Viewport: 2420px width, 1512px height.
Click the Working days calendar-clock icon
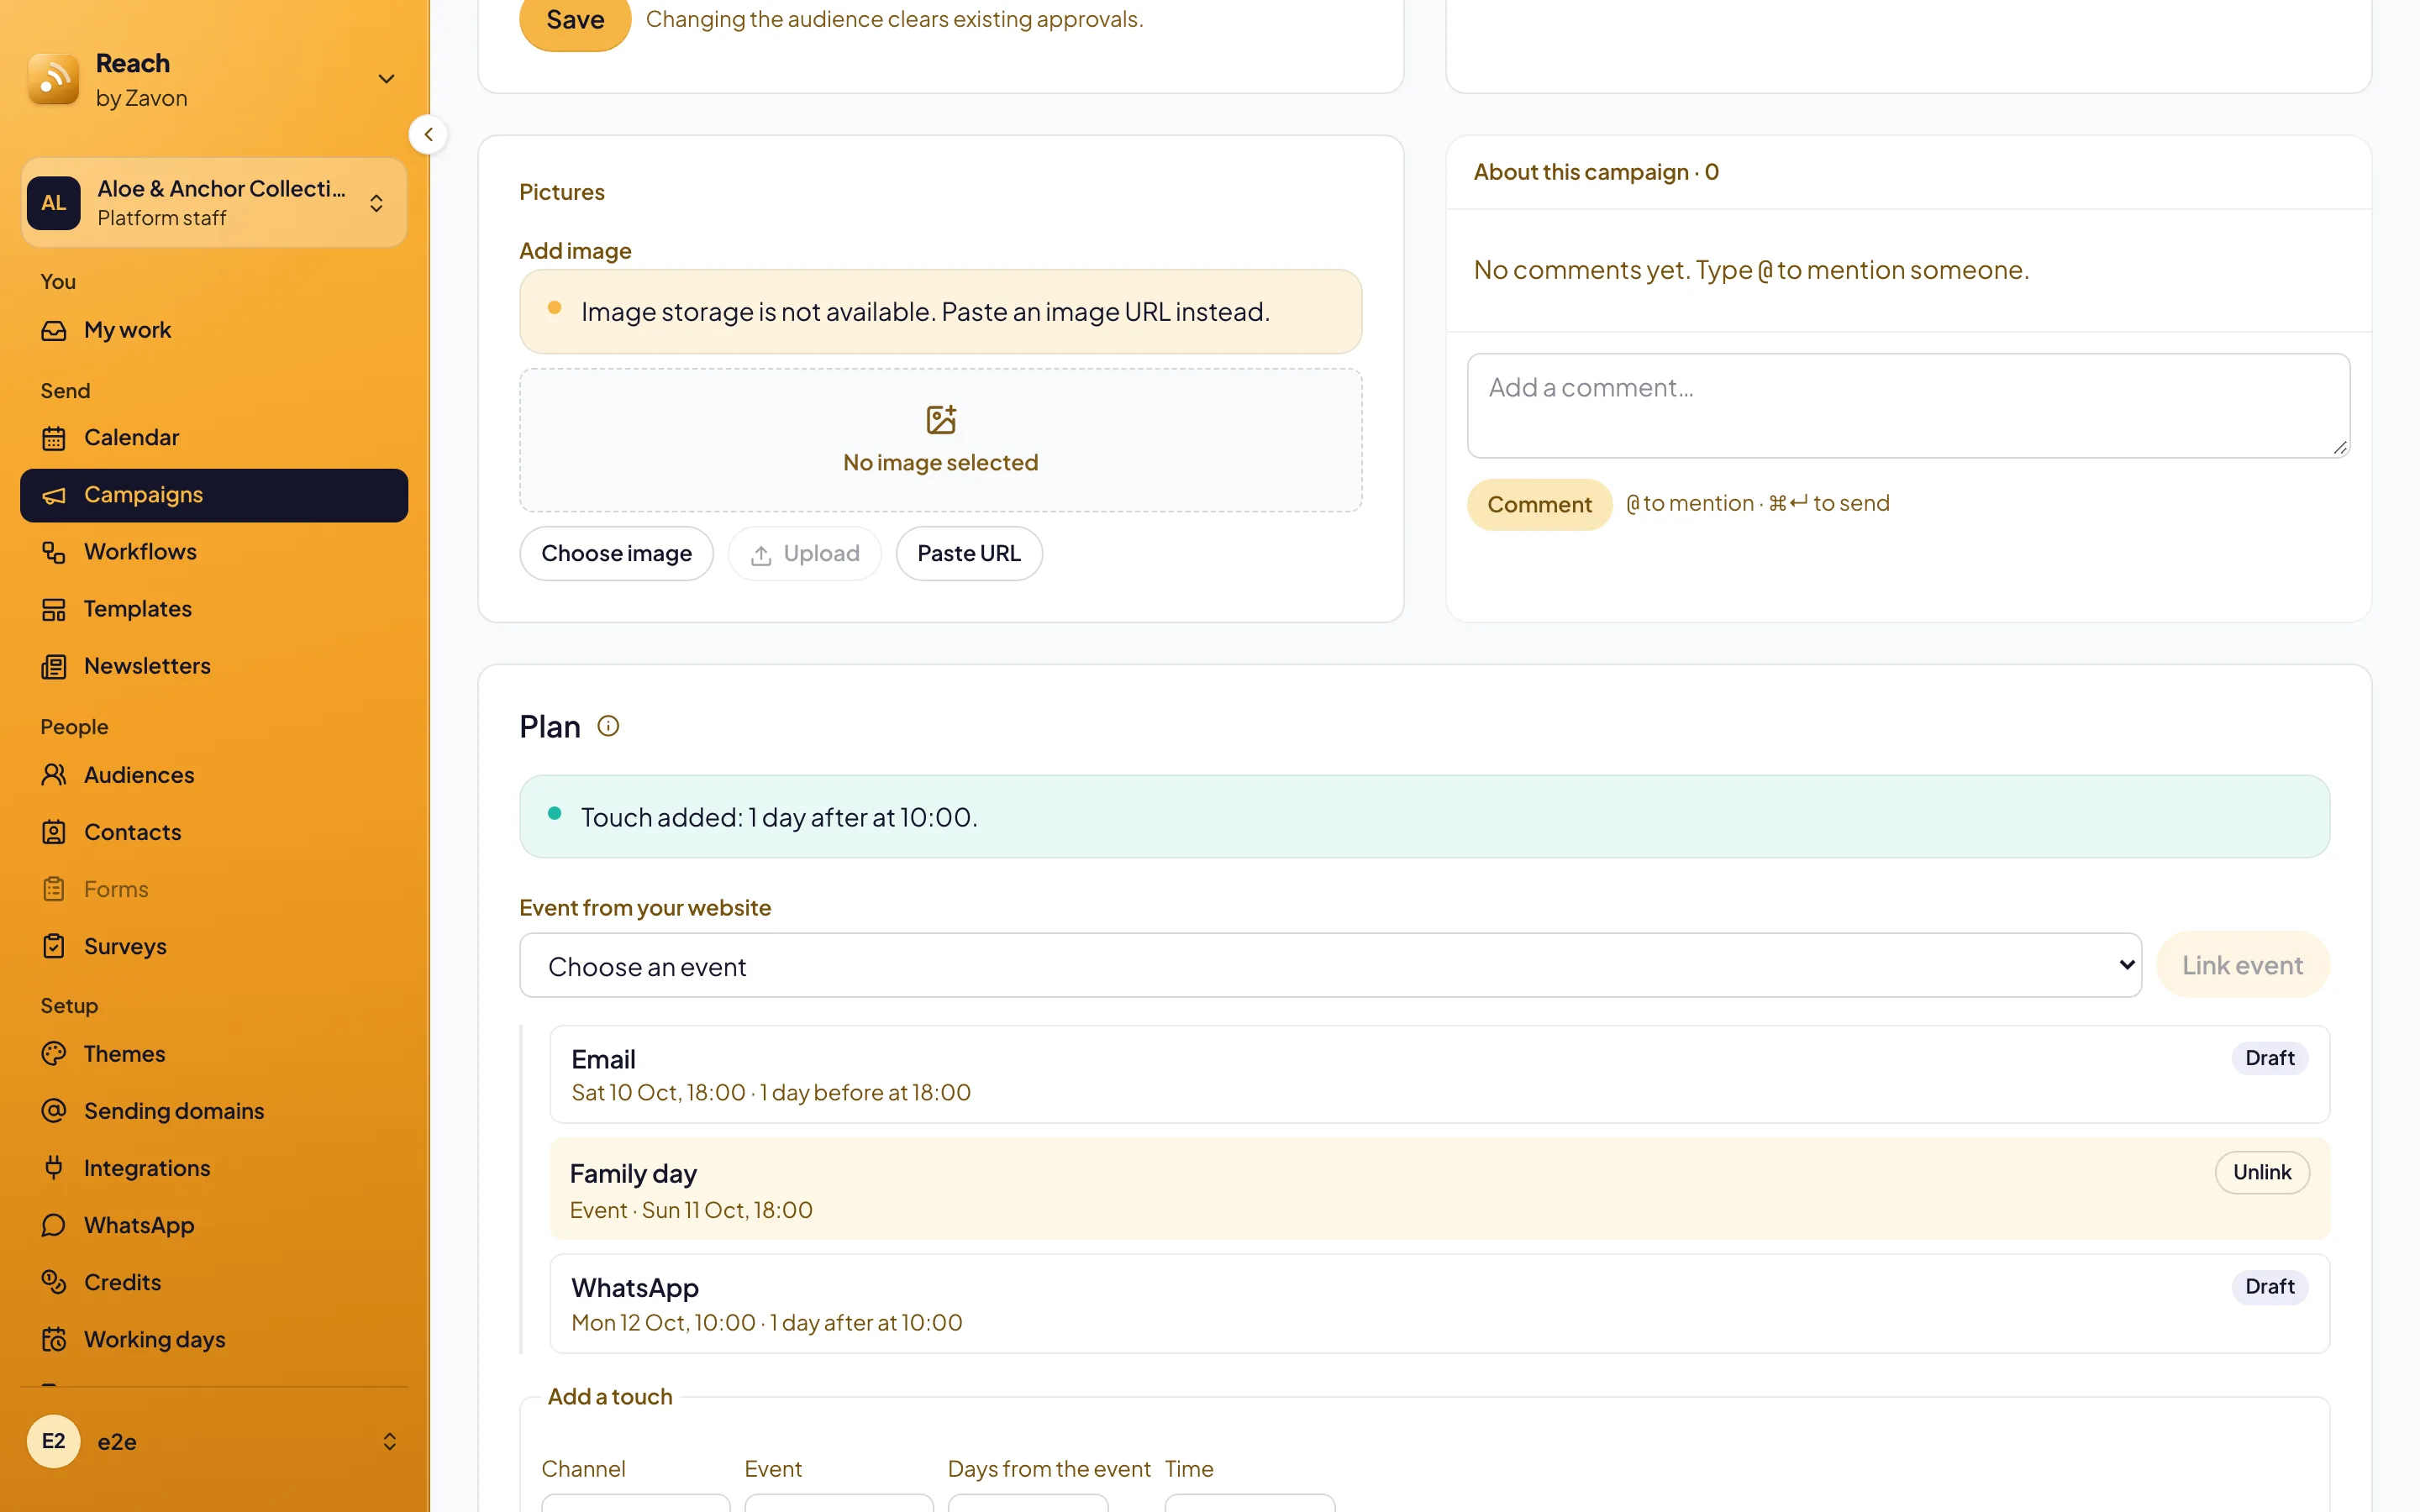point(54,1339)
